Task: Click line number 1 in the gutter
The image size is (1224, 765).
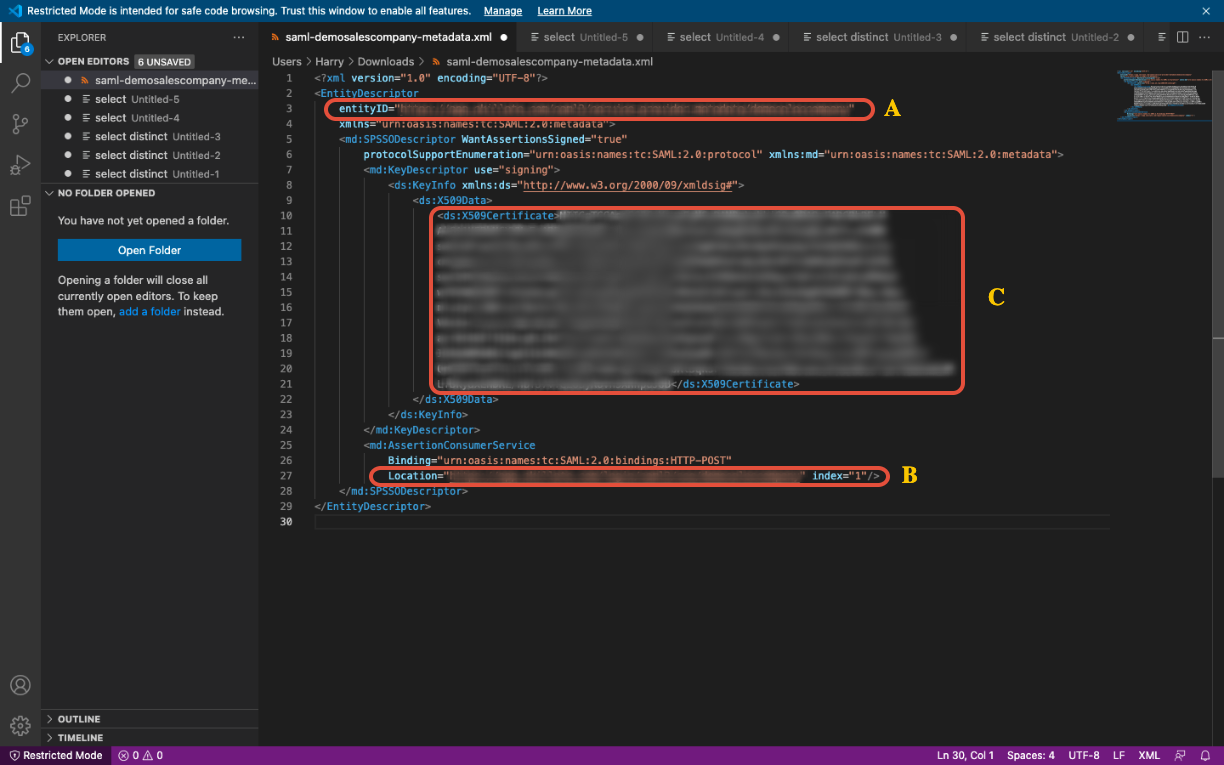Action: tap(289, 77)
